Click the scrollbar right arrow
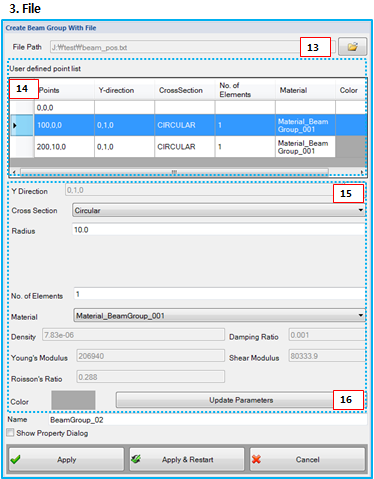This screenshot has width=374, height=479. [x=362, y=172]
